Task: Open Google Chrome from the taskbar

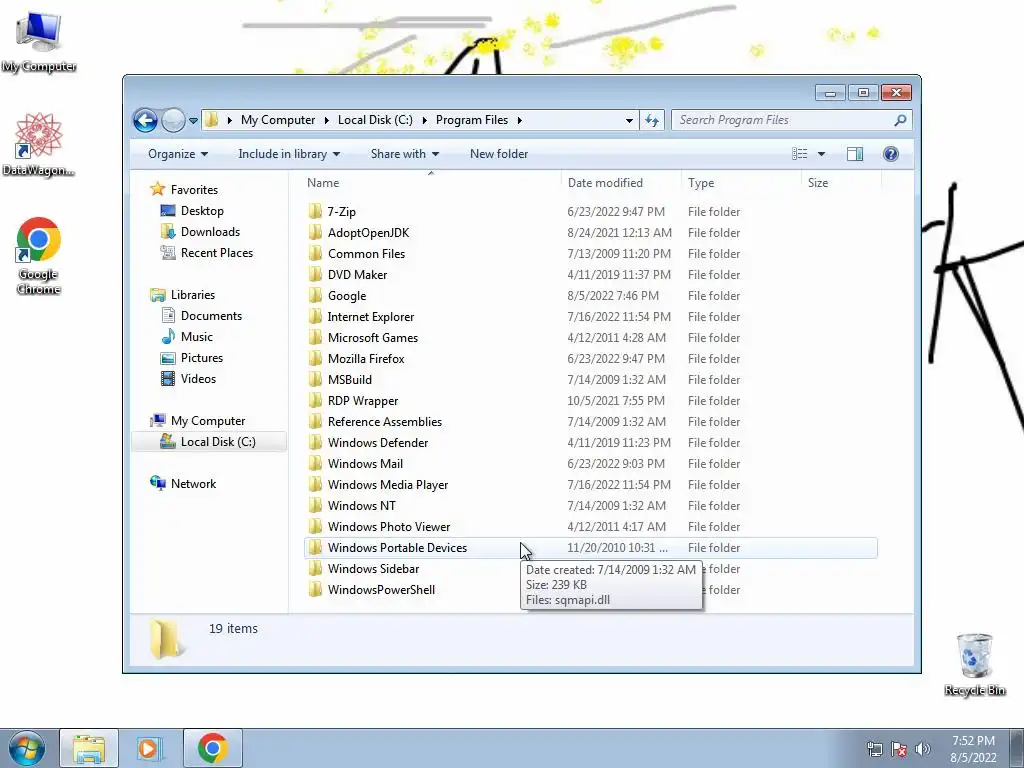Action: (212, 748)
